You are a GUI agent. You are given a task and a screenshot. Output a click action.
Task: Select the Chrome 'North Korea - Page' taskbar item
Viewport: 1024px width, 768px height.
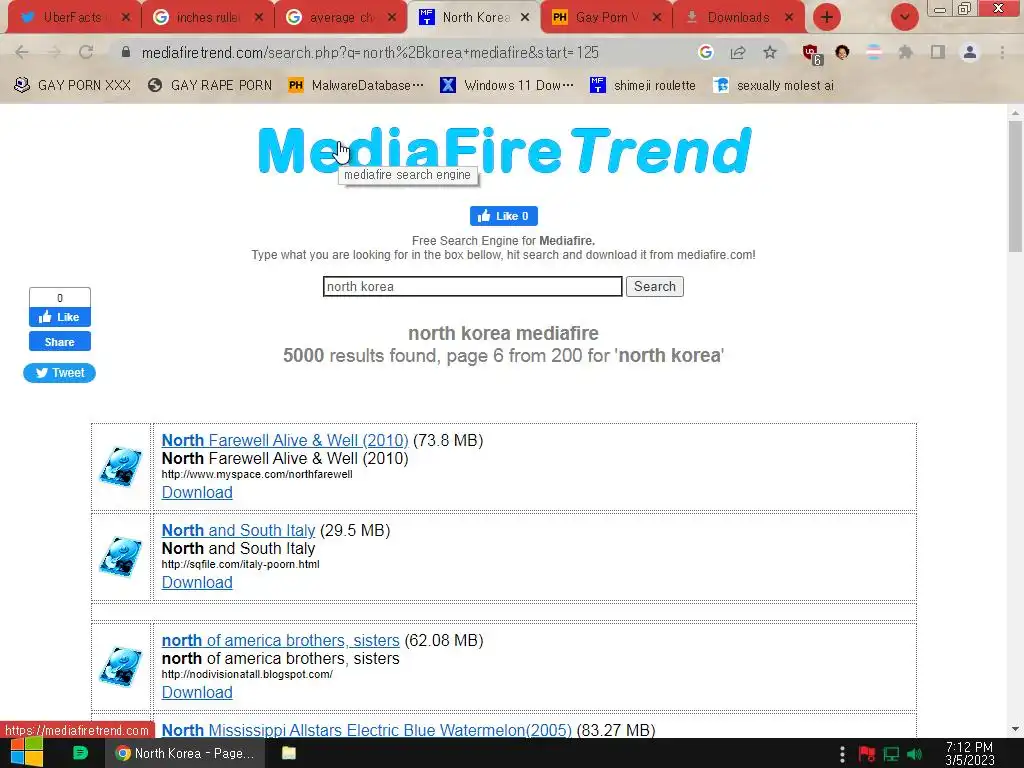(185, 753)
